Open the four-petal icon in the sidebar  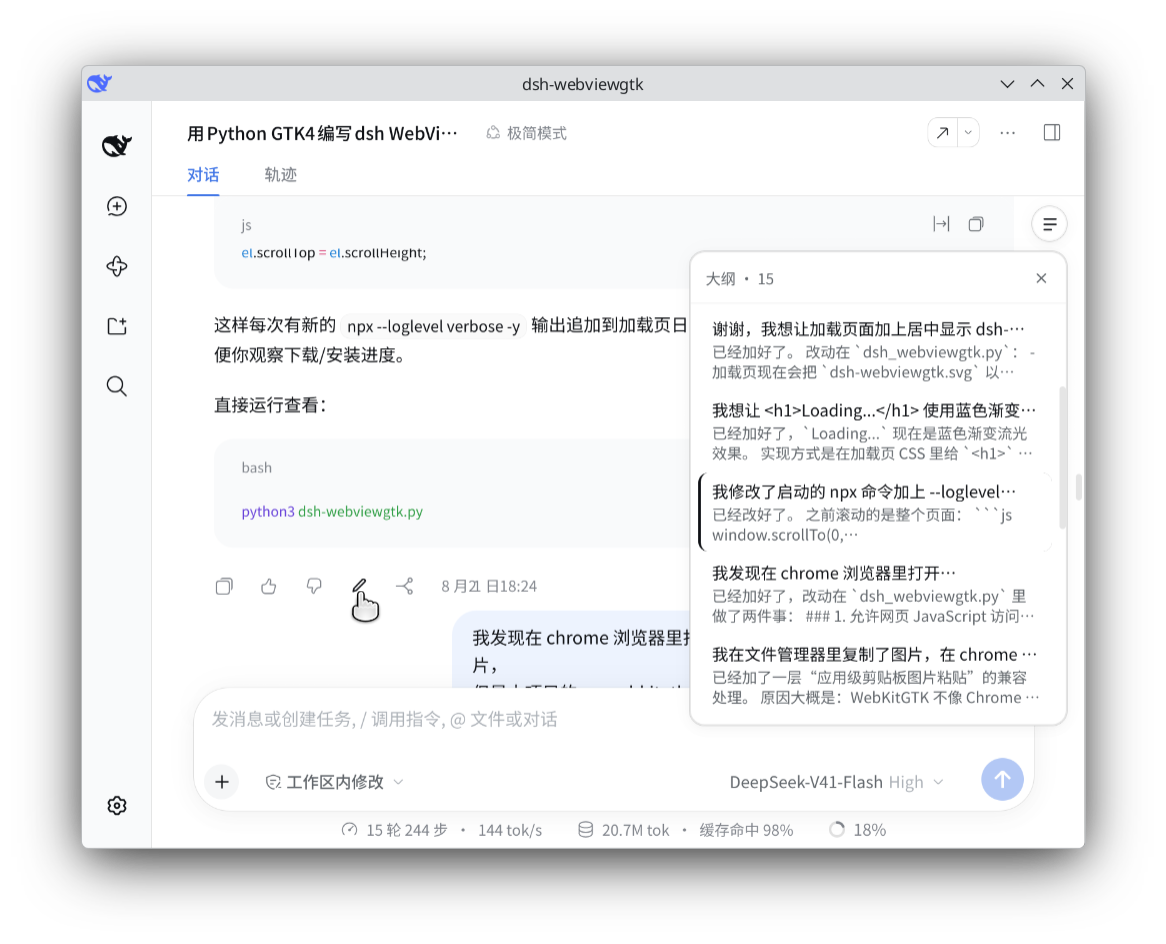[117, 266]
